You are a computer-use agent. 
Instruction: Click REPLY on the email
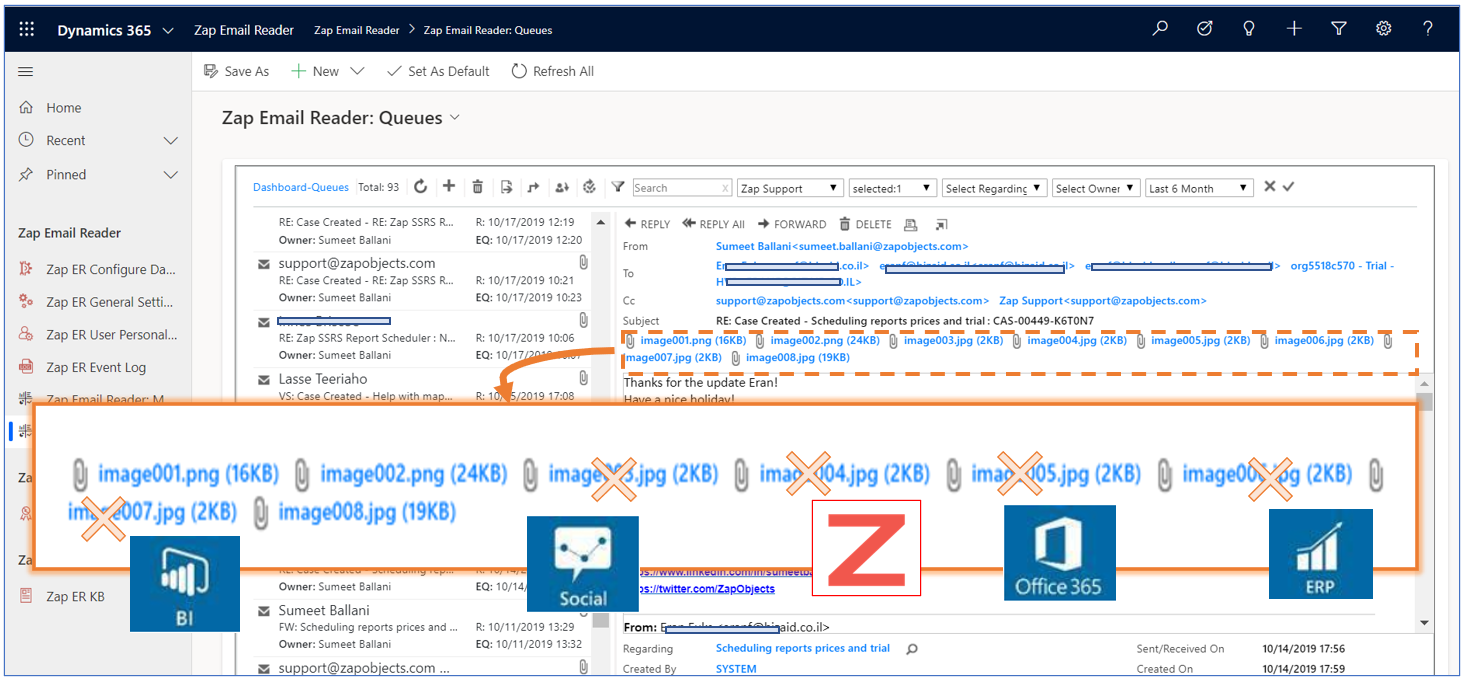[647, 224]
